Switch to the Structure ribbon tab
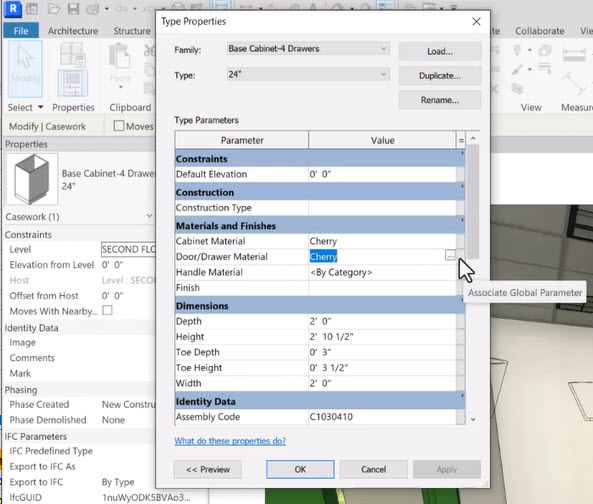The width and height of the screenshot is (593, 504). pos(132,31)
